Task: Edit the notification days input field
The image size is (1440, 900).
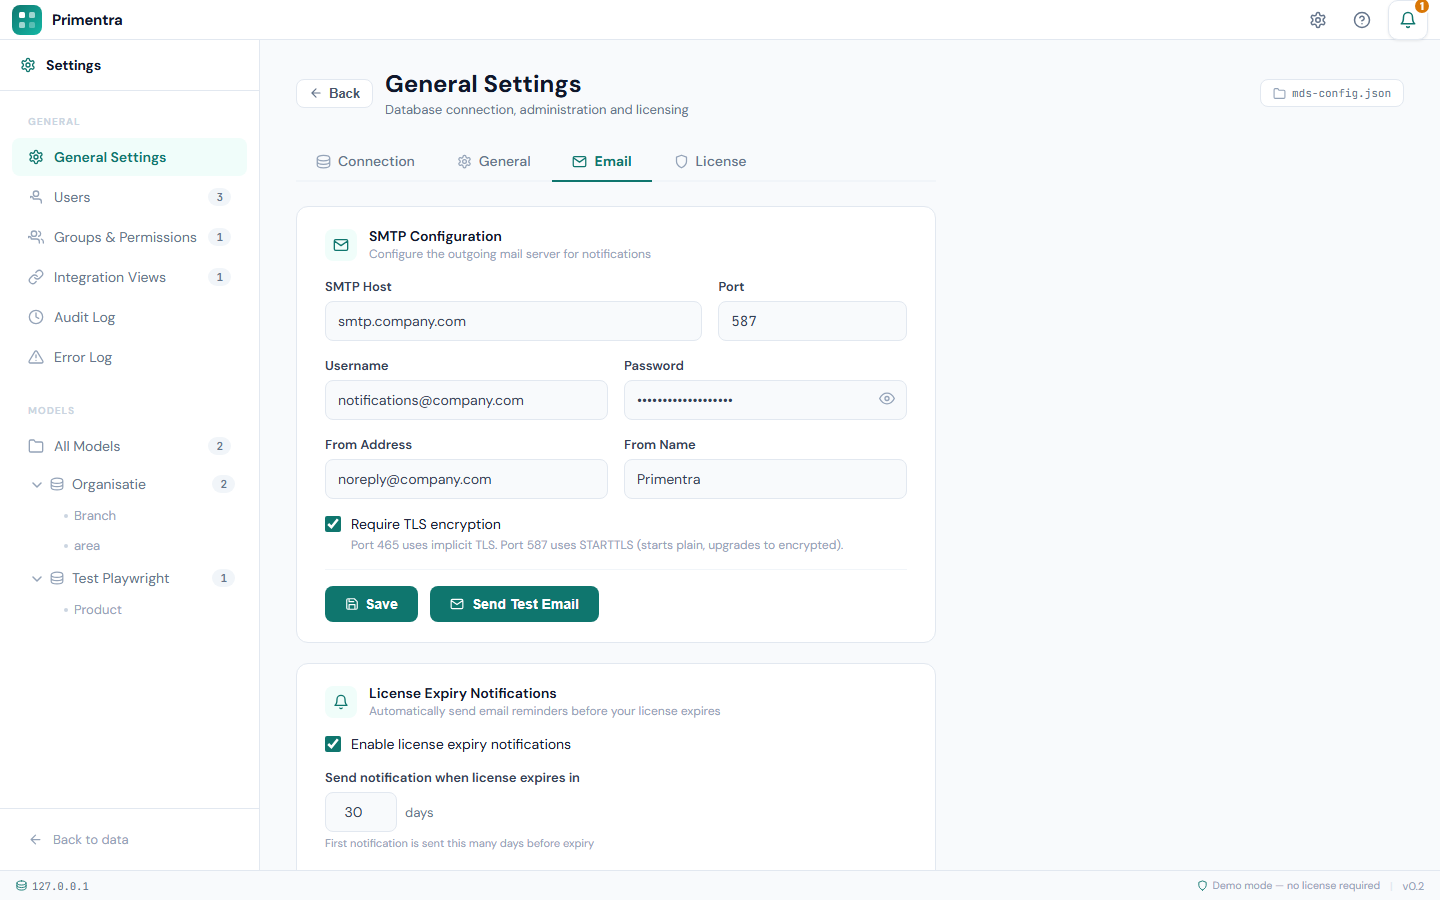Action: [x=360, y=811]
